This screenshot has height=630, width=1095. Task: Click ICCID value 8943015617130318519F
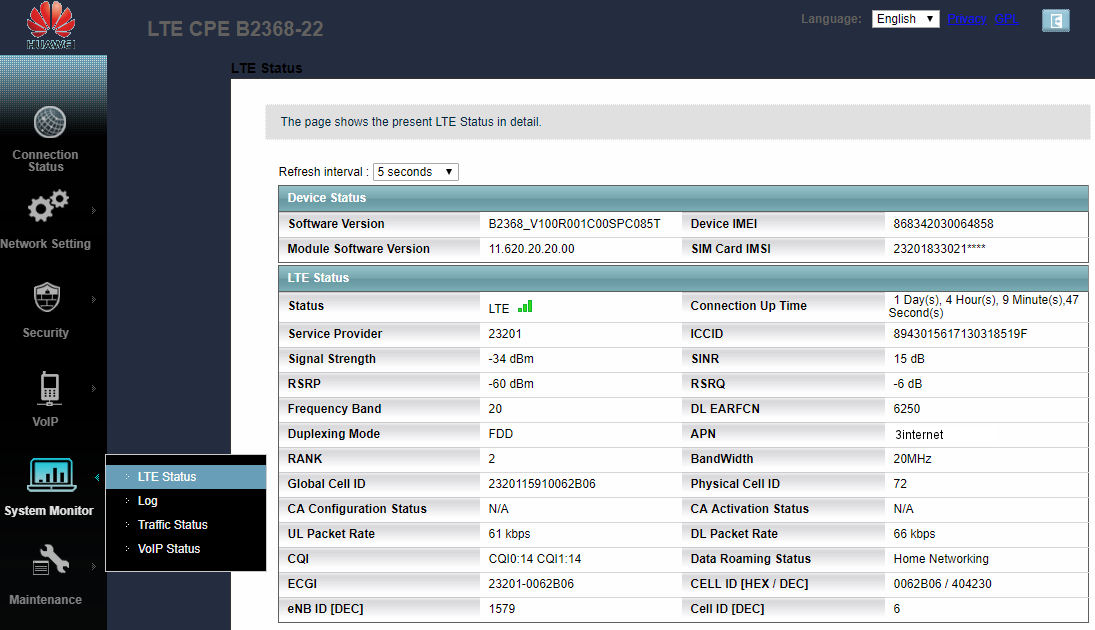click(960, 334)
